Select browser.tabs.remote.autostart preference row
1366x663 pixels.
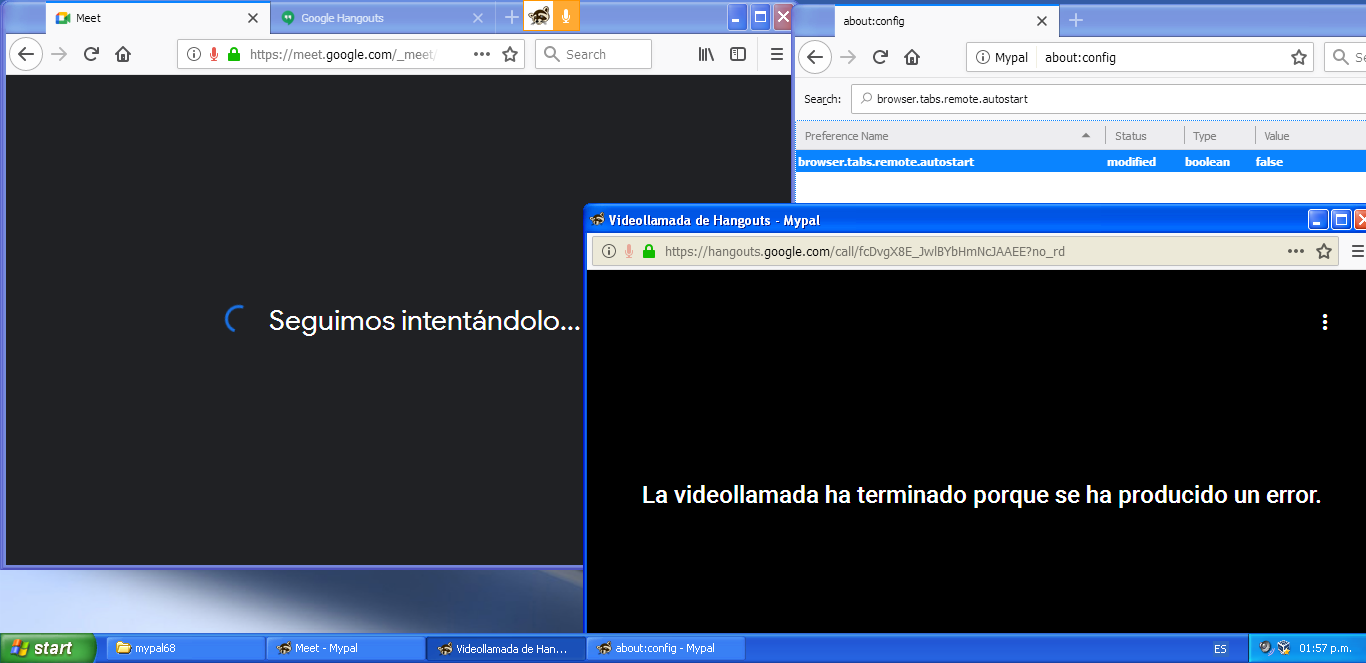[1081, 161]
